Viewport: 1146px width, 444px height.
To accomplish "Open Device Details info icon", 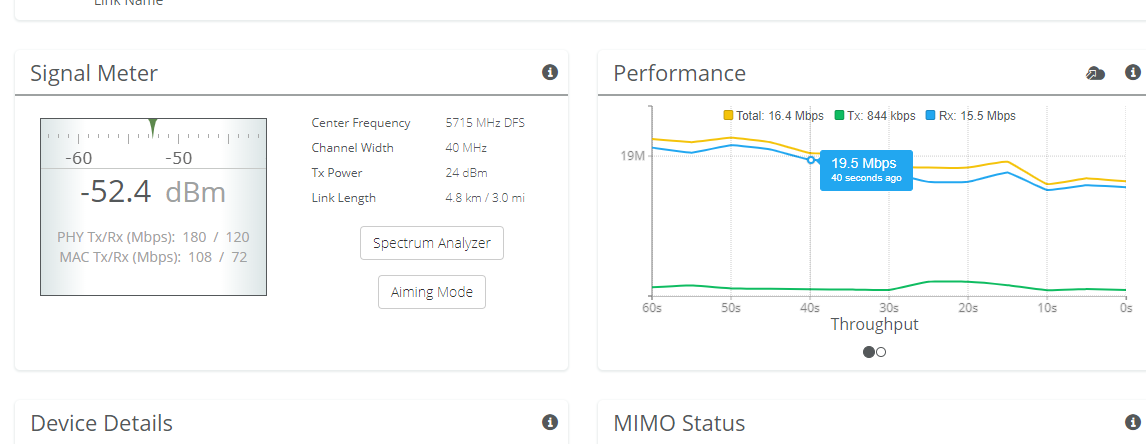I will [549, 422].
